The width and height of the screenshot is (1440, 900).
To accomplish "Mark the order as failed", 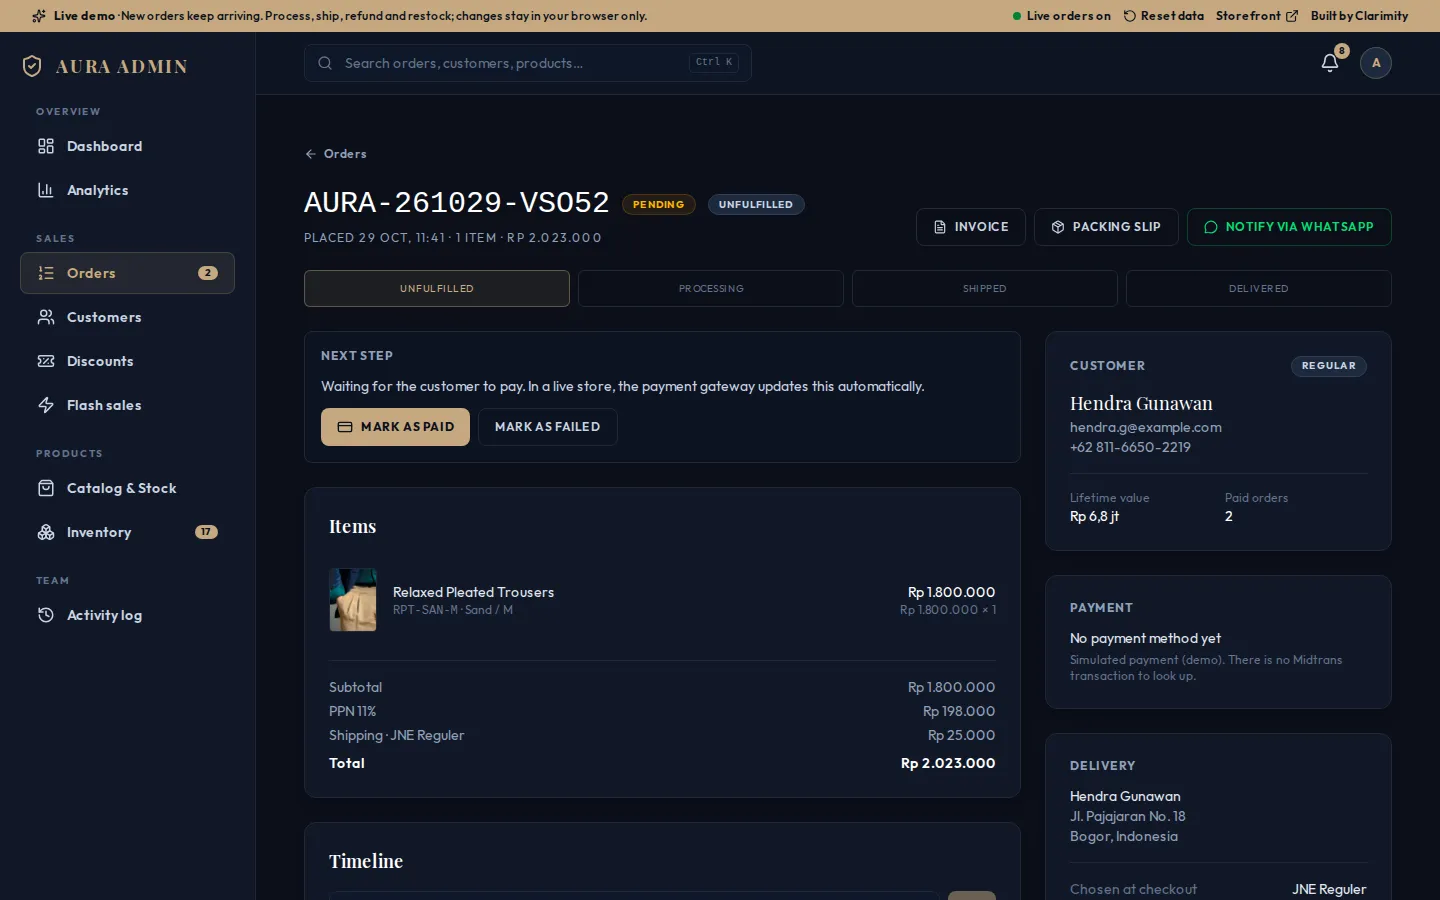I will click(x=547, y=427).
